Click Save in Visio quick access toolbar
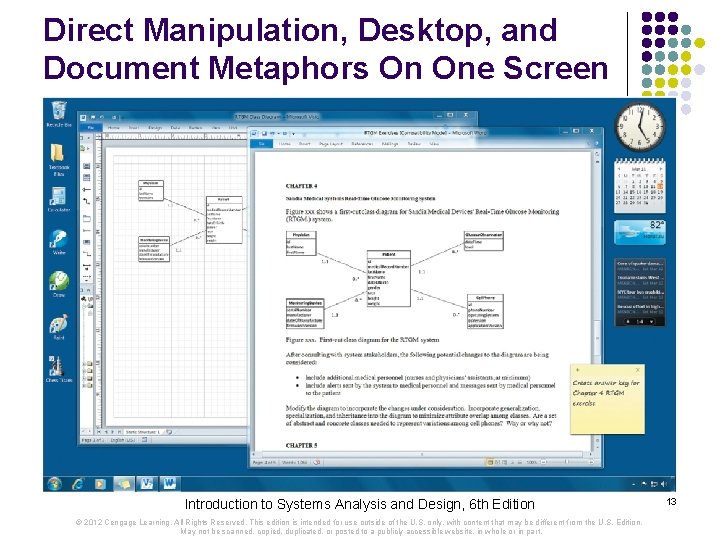The width and height of the screenshot is (720, 540). (93, 118)
